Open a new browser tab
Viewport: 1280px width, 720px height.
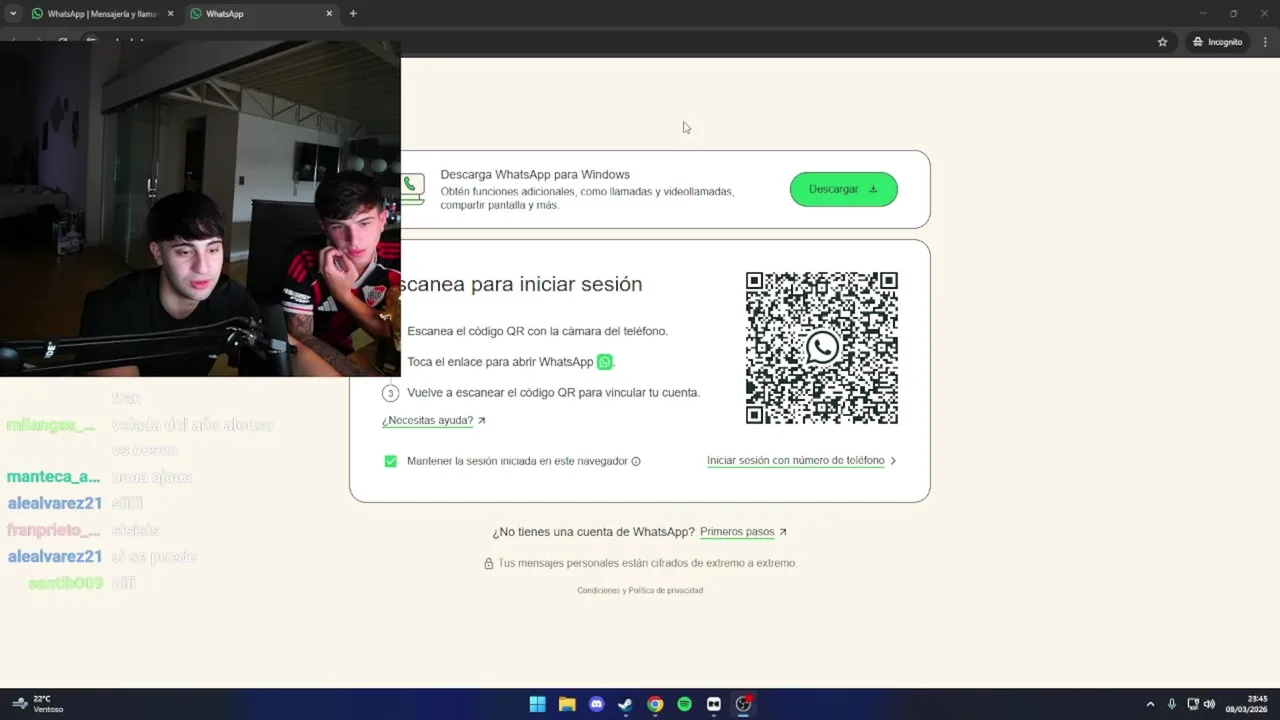(x=353, y=14)
